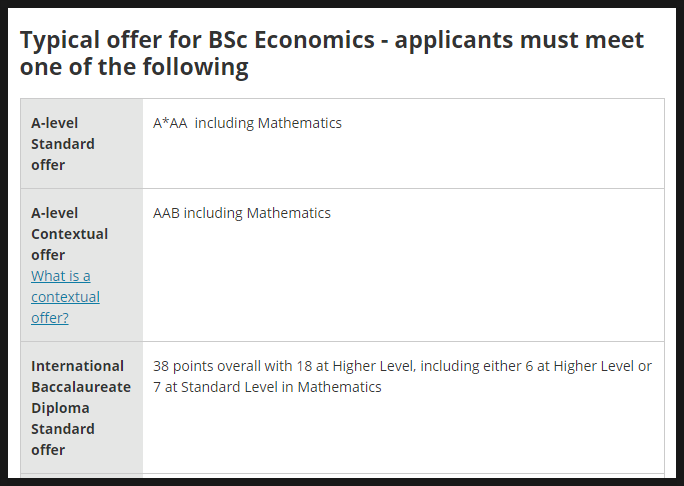
Task: Click the "A*AA" grade text
Action: (x=170, y=123)
